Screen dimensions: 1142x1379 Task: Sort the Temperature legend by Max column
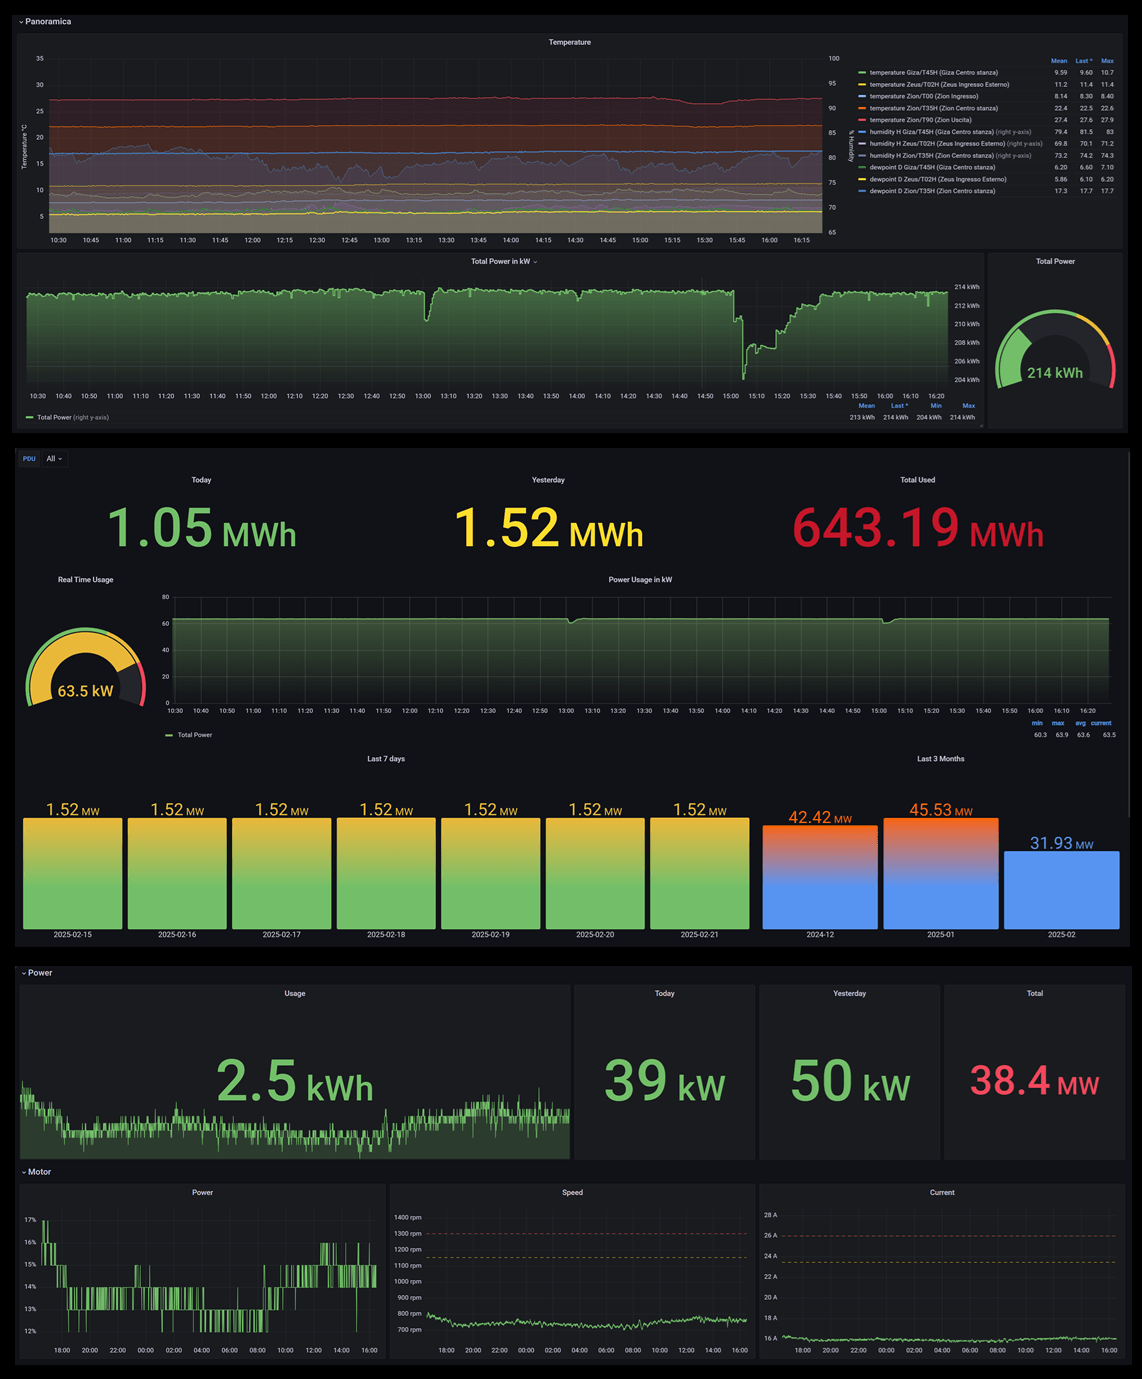(x=1107, y=61)
